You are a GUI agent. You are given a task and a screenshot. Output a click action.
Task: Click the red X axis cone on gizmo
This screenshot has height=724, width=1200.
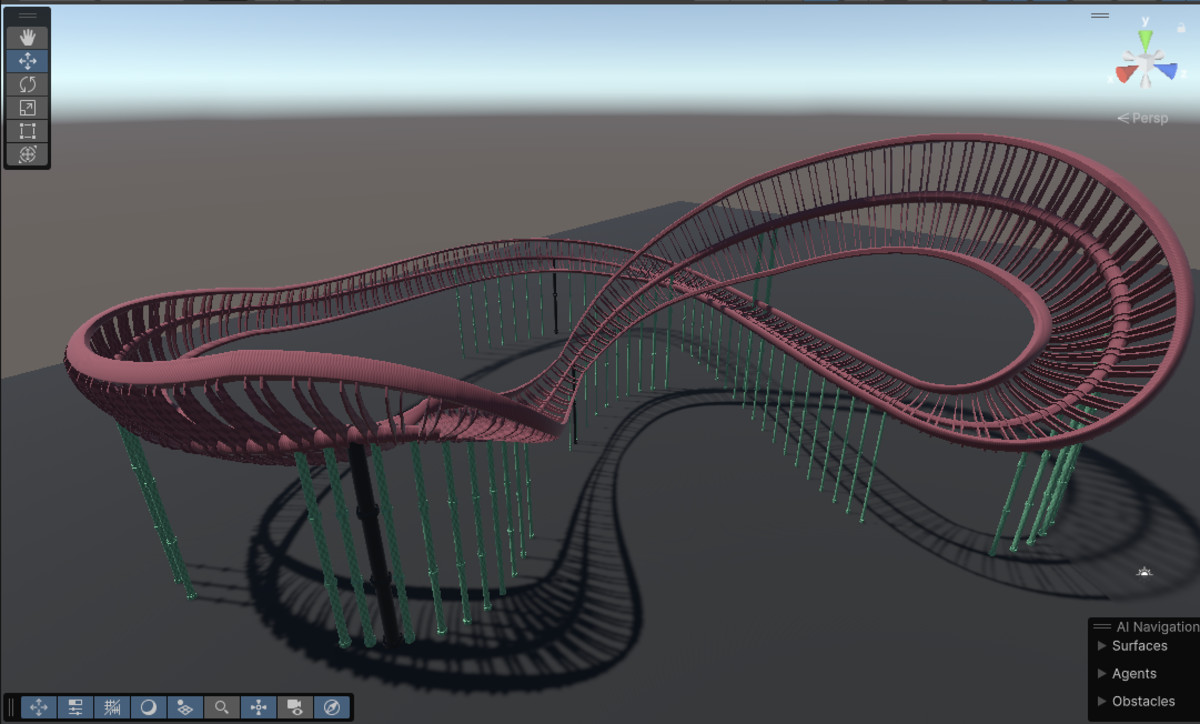(1125, 72)
